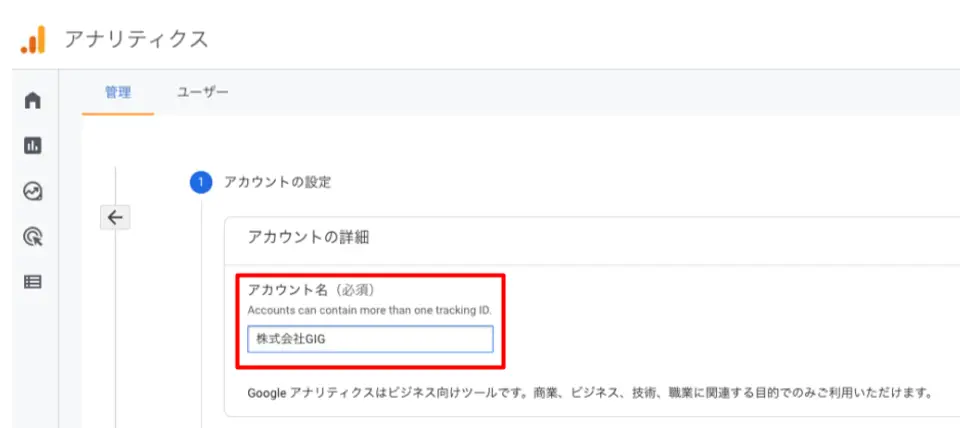Click the アカウント名（必須） label

pos(310,290)
